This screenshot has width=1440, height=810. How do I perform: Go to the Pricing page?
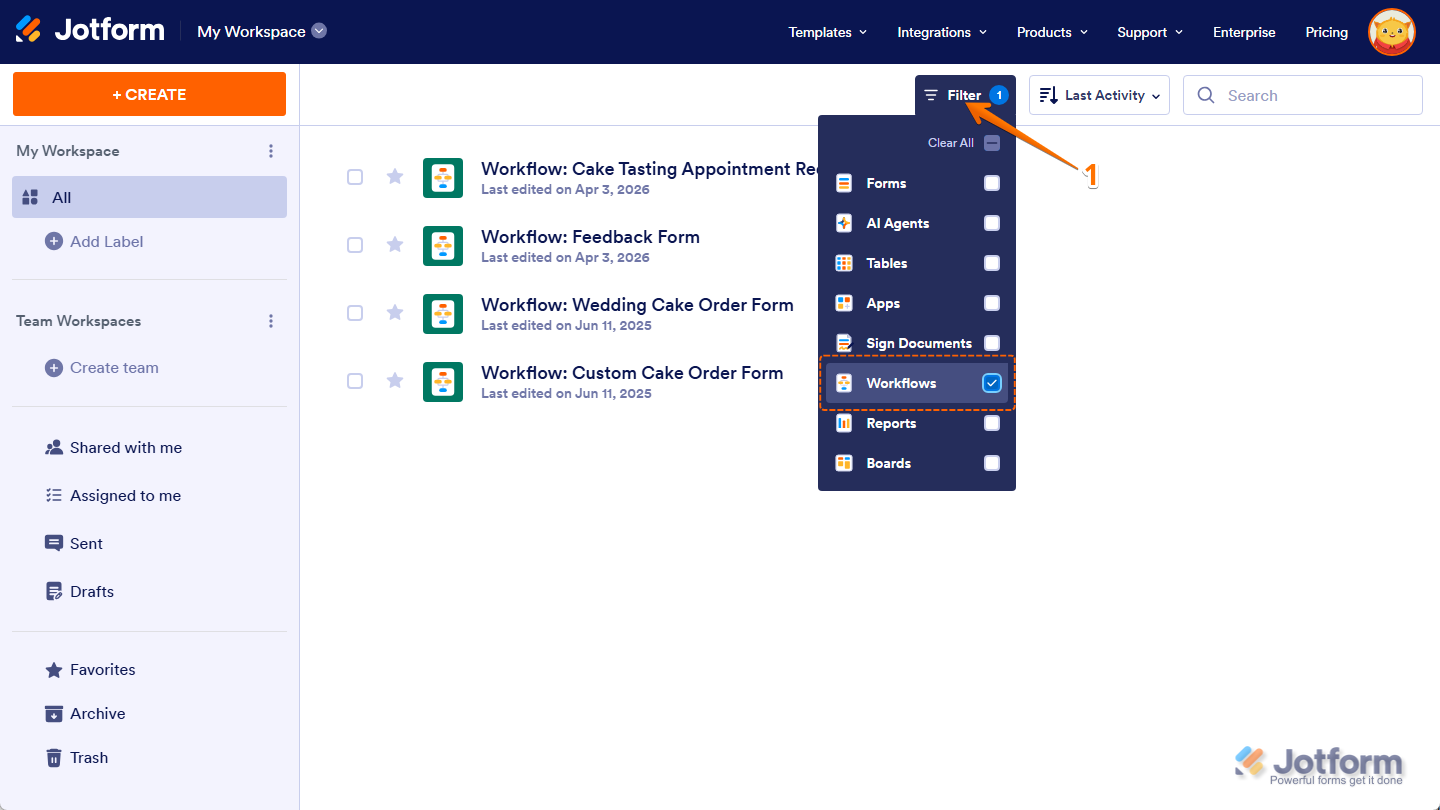pyautogui.click(x=1326, y=31)
